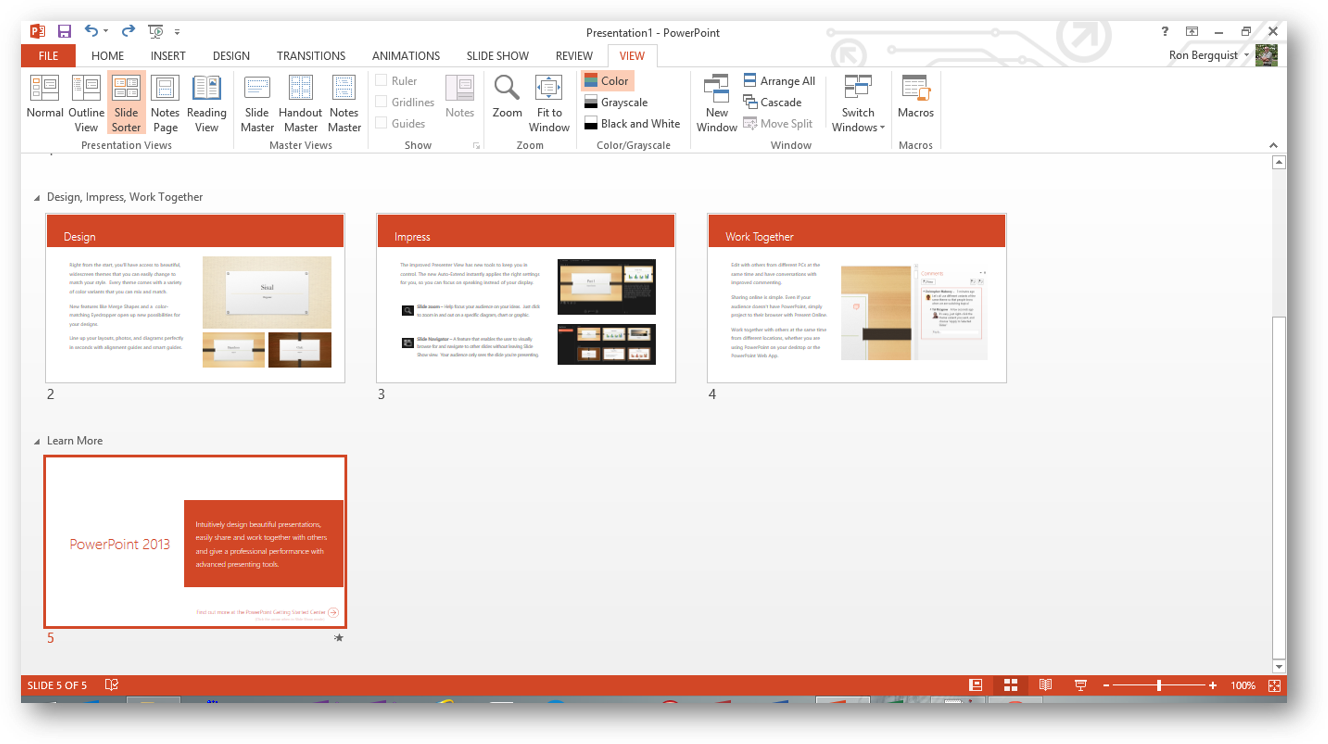Enable the Ruler checkbox
The width and height of the screenshot is (1328, 744).
pos(381,81)
